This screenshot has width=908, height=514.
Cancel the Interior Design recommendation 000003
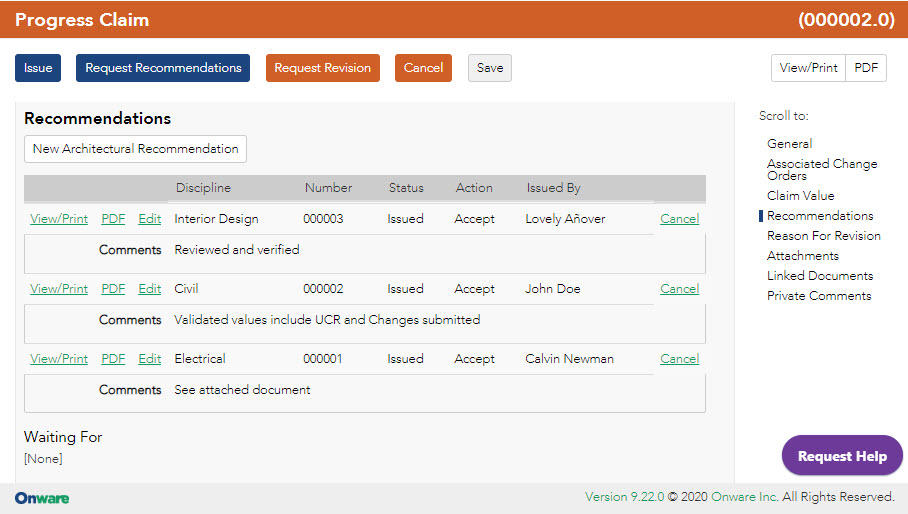(680, 219)
